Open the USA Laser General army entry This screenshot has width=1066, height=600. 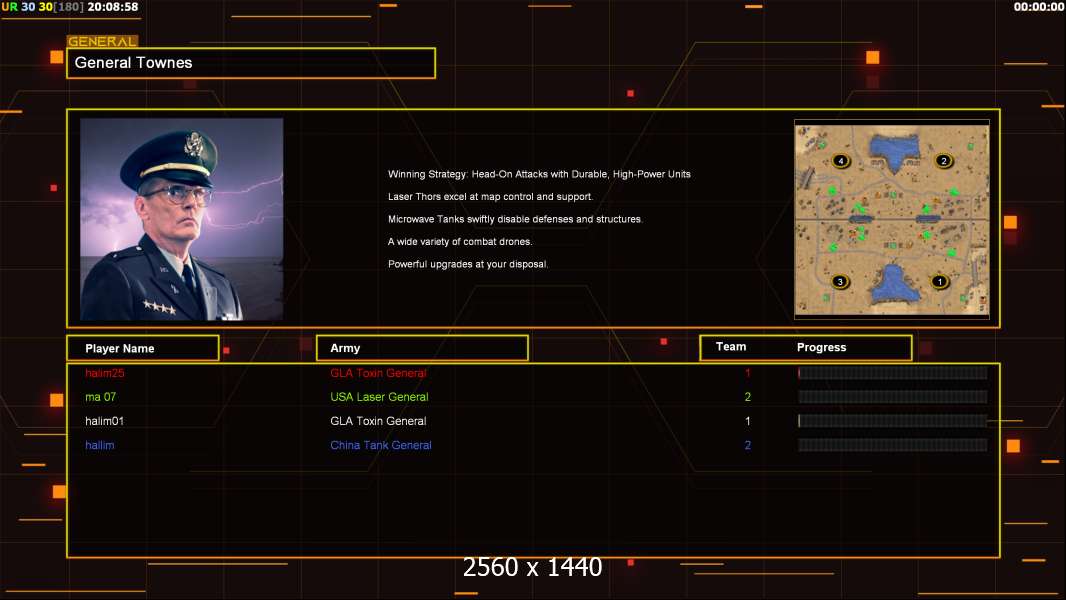[379, 397]
